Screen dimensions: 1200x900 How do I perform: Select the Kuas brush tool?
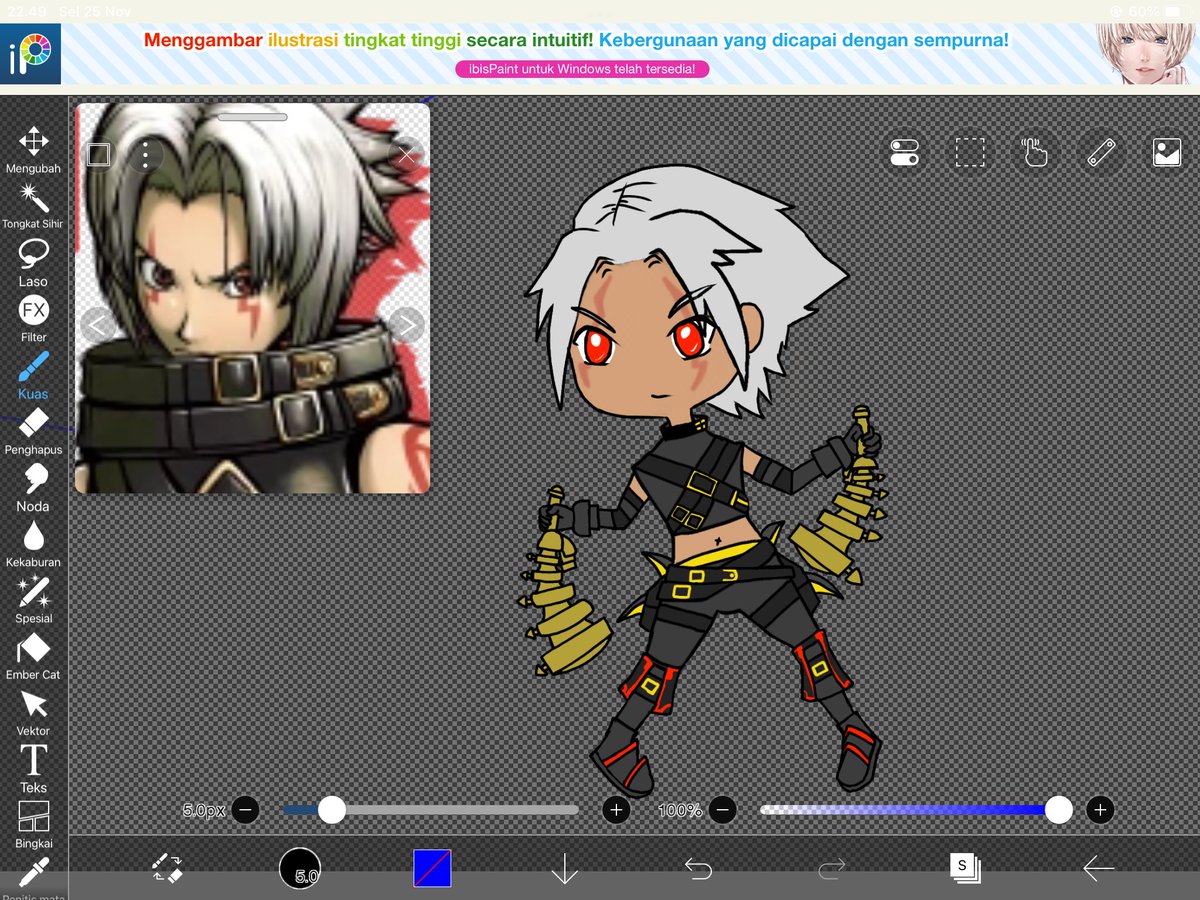point(33,375)
